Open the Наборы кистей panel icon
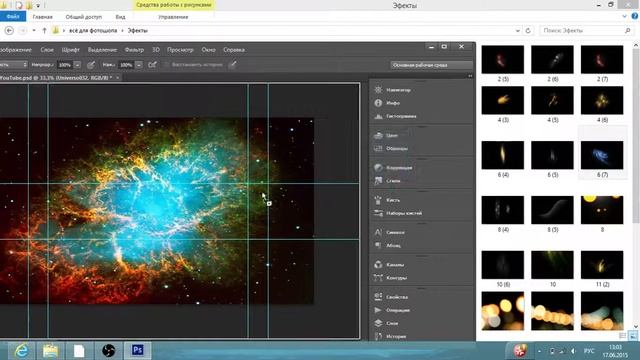The image size is (640, 360). [378, 213]
